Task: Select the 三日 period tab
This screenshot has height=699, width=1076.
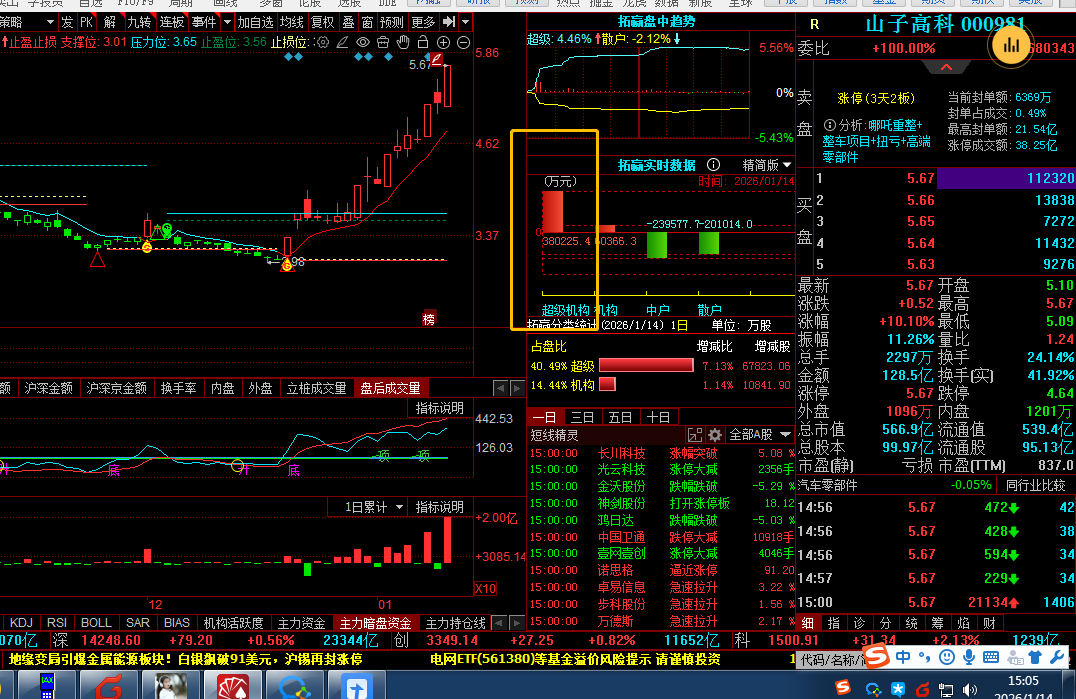Action: point(583,417)
